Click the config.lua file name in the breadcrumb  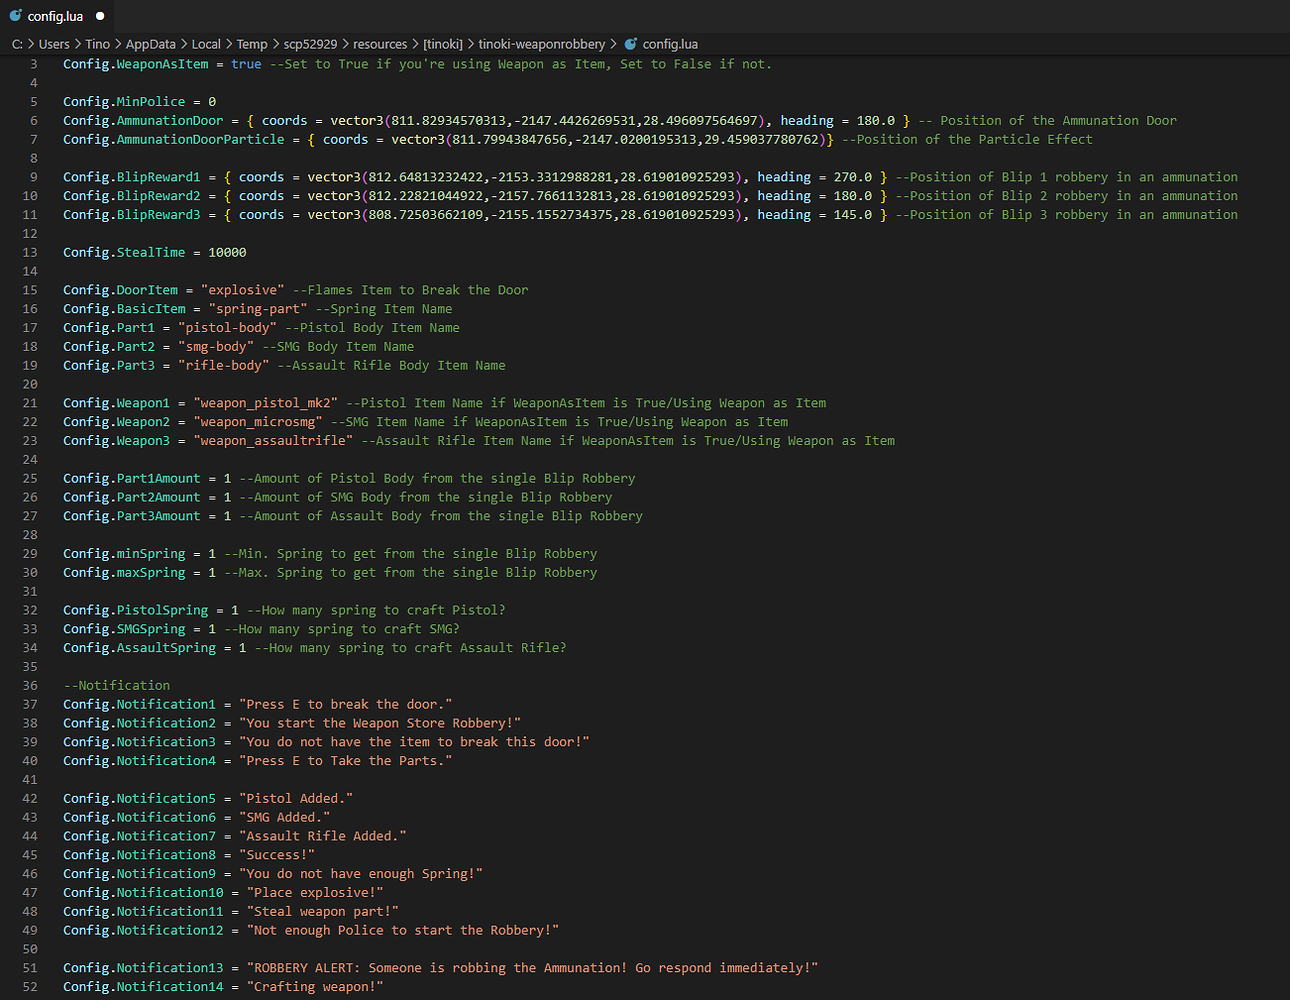pos(670,44)
